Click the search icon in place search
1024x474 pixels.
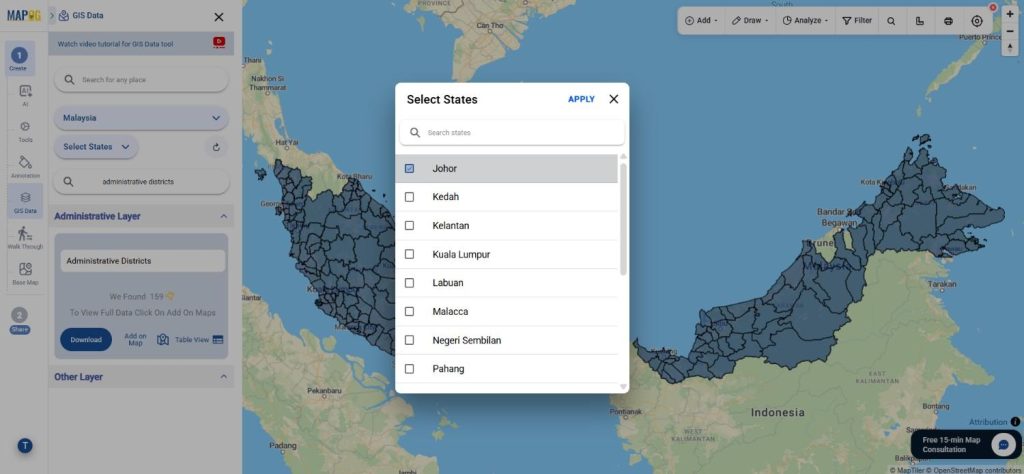(69, 80)
